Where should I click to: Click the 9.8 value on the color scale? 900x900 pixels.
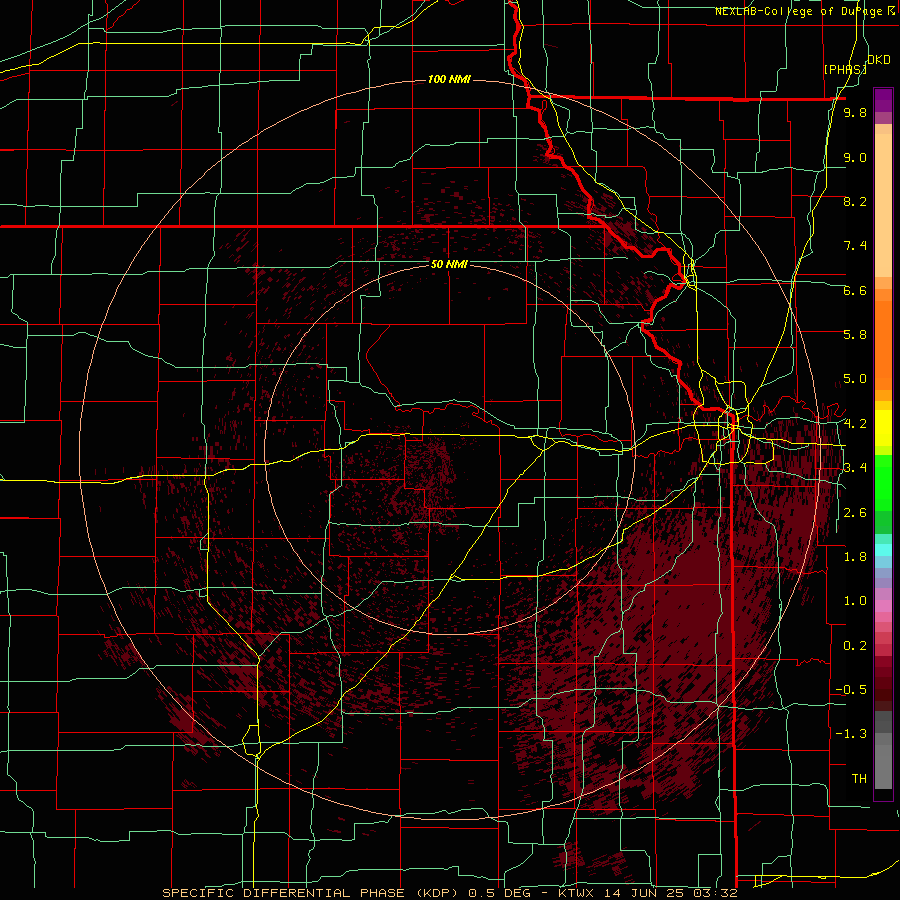click(855, 112)
